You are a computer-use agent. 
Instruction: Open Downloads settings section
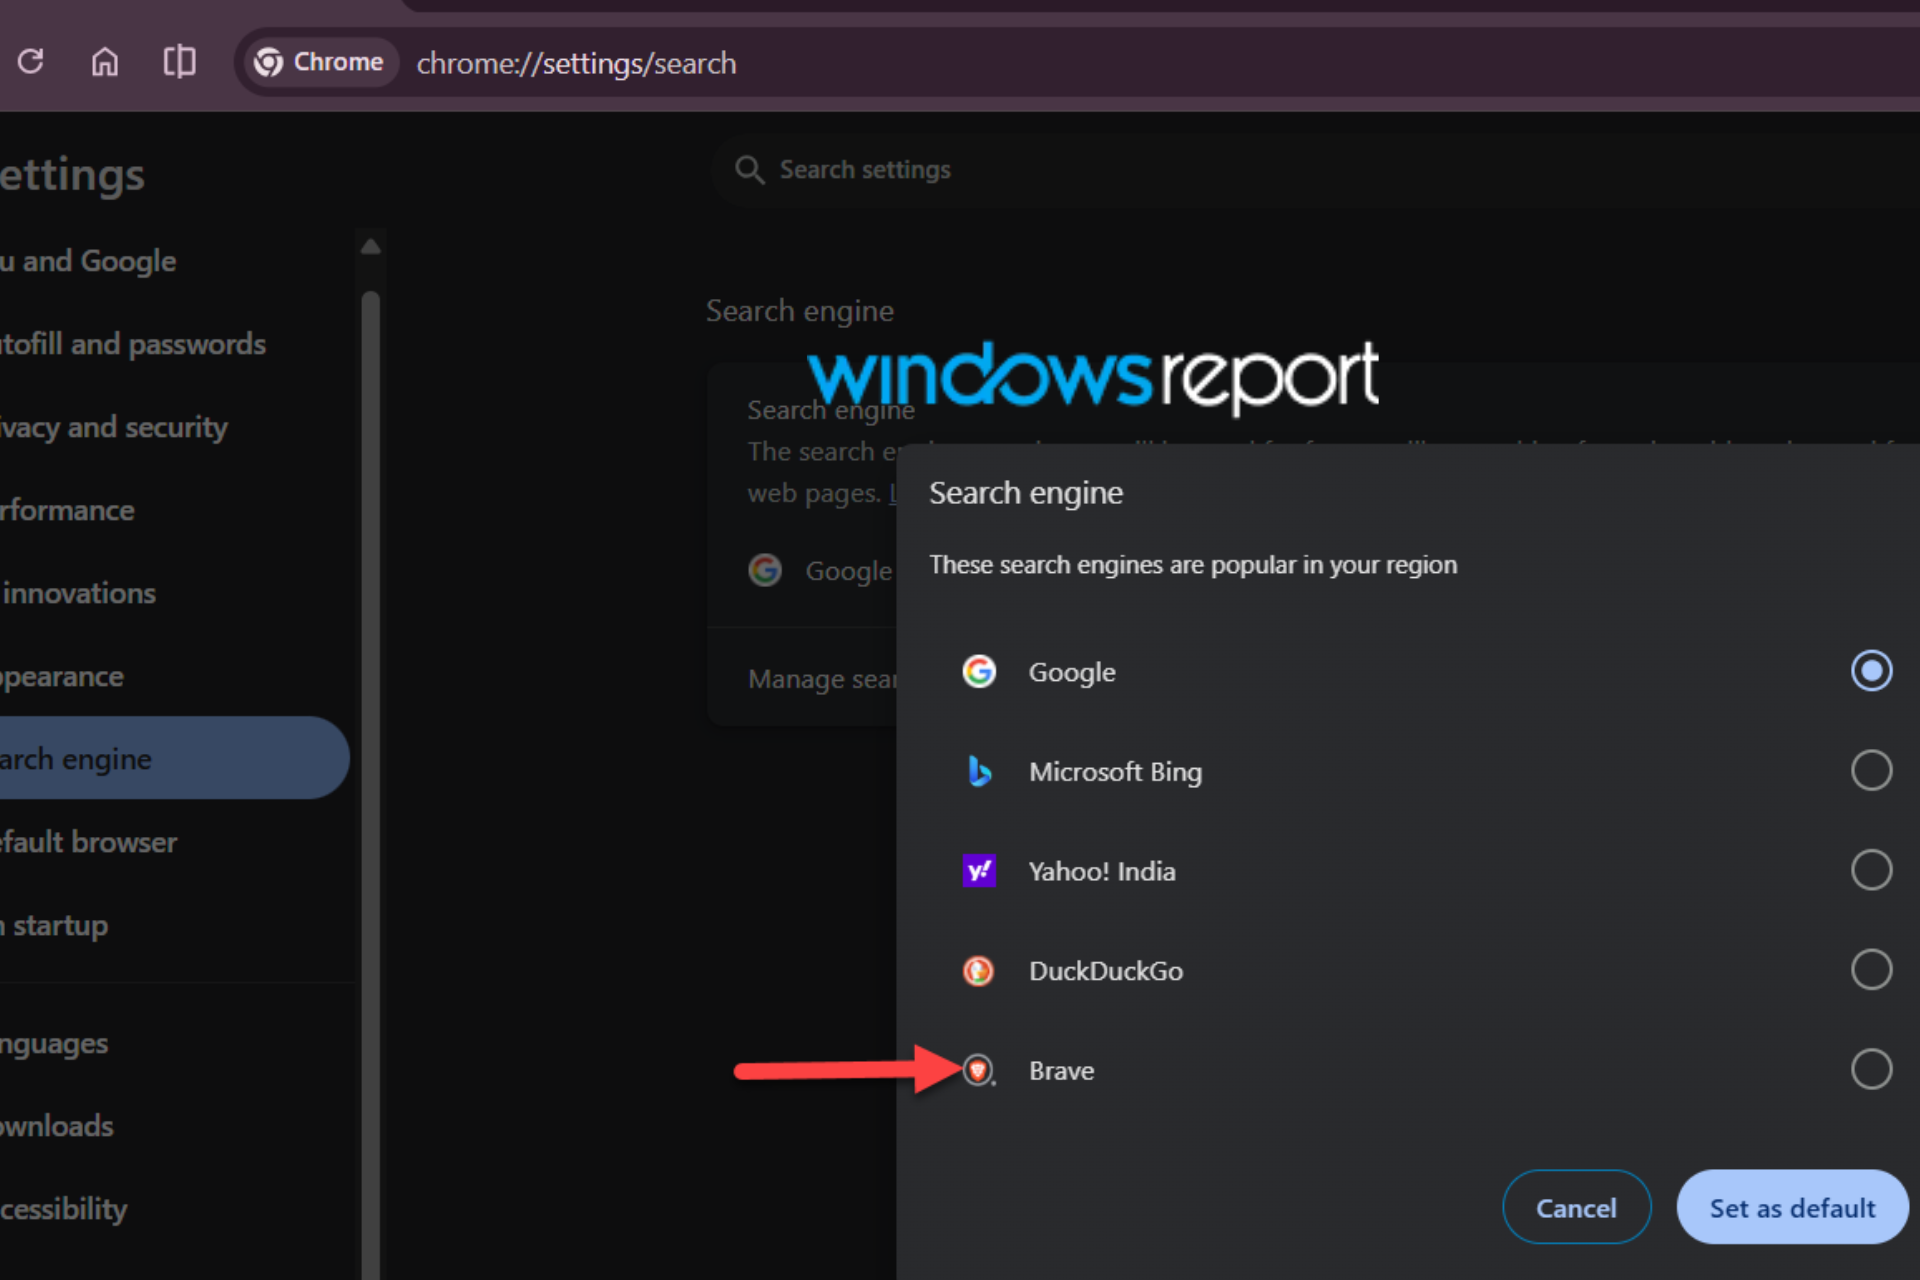[x=175, y=1126]
